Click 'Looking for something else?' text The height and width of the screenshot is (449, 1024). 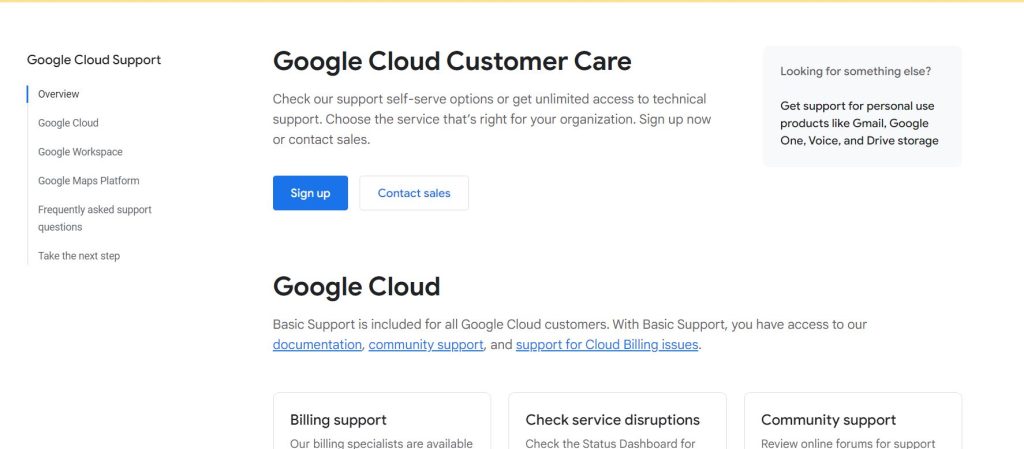[x=855, y=72]
